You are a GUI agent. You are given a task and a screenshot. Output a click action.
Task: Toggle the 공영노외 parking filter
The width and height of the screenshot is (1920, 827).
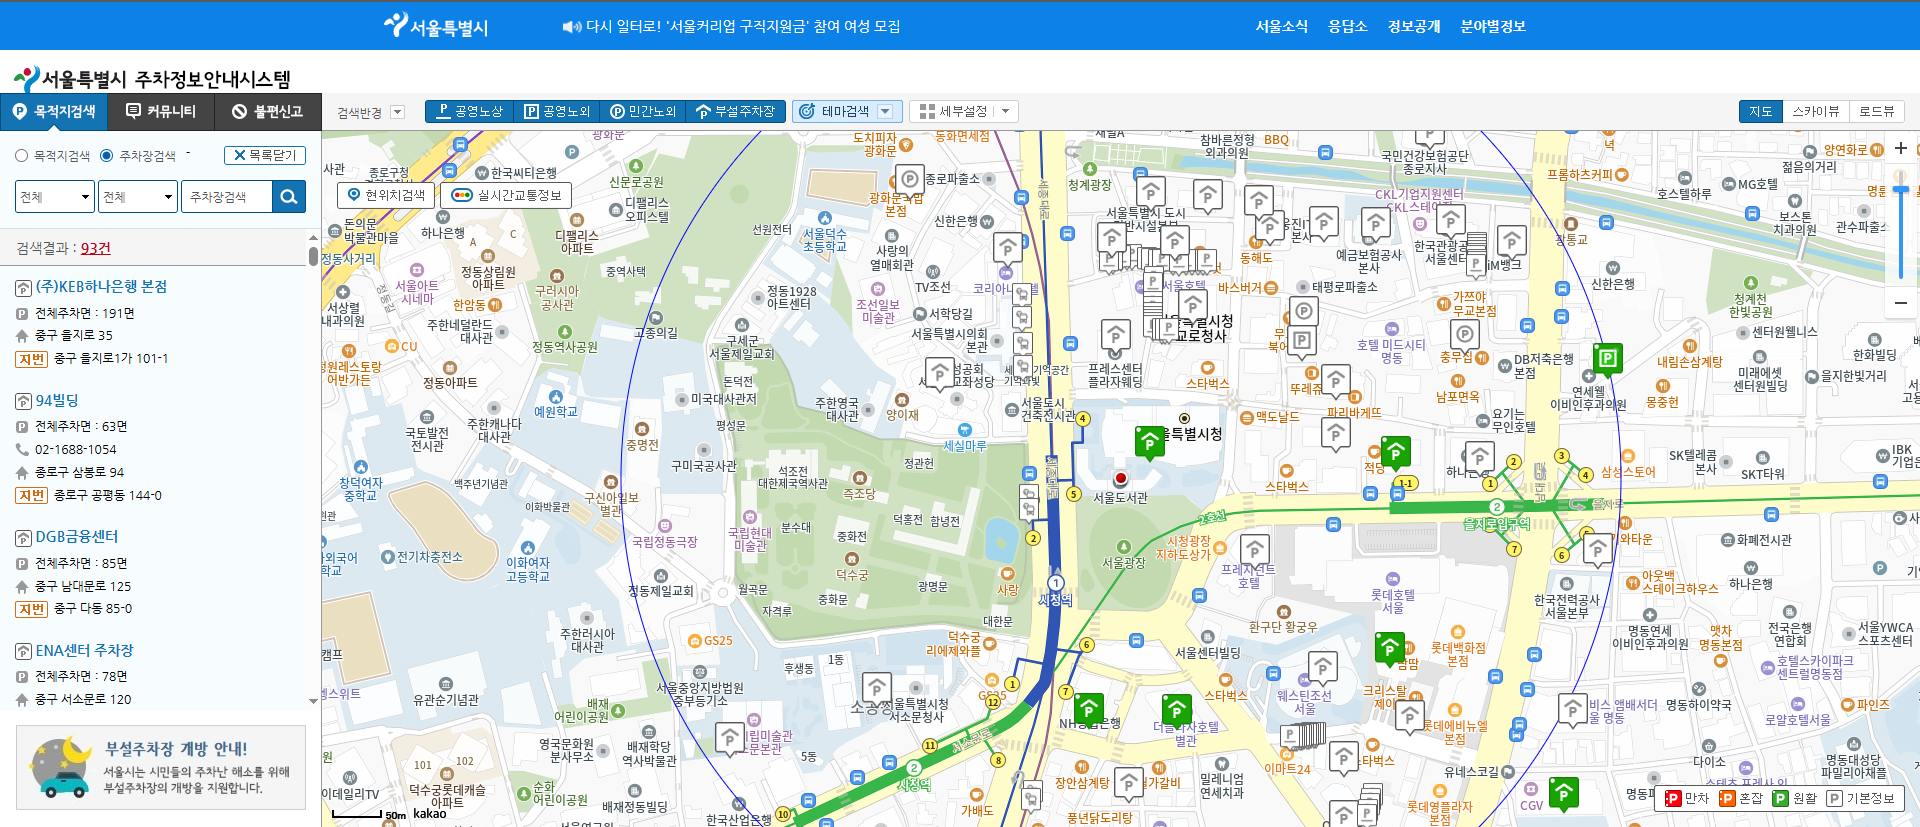click(557, 112)
